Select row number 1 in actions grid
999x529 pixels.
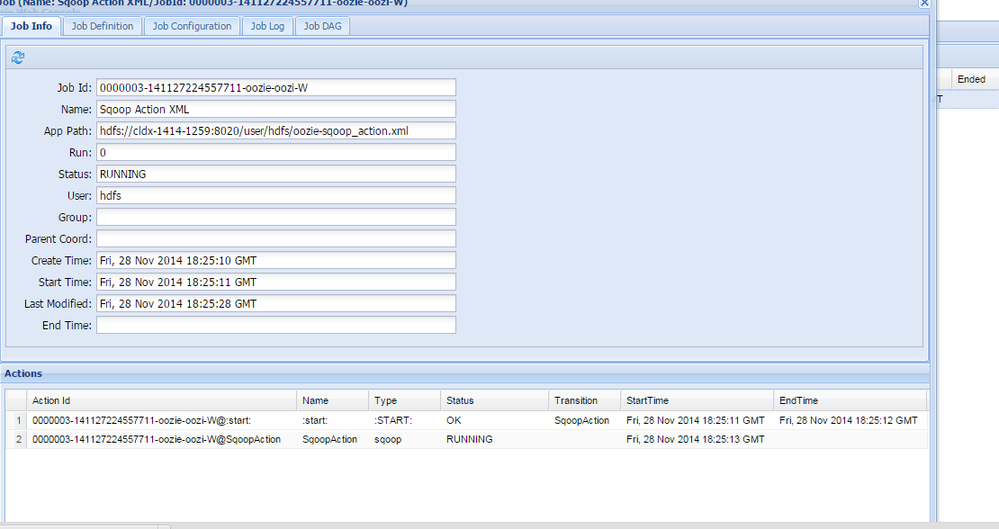click(18, 420)
